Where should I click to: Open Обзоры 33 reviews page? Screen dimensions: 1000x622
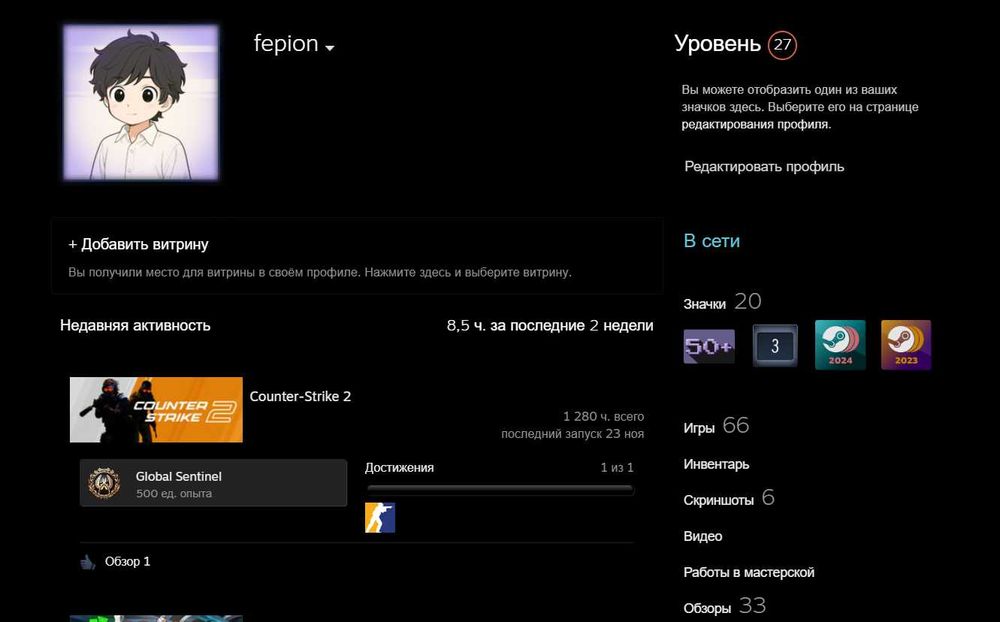[724, 606]
